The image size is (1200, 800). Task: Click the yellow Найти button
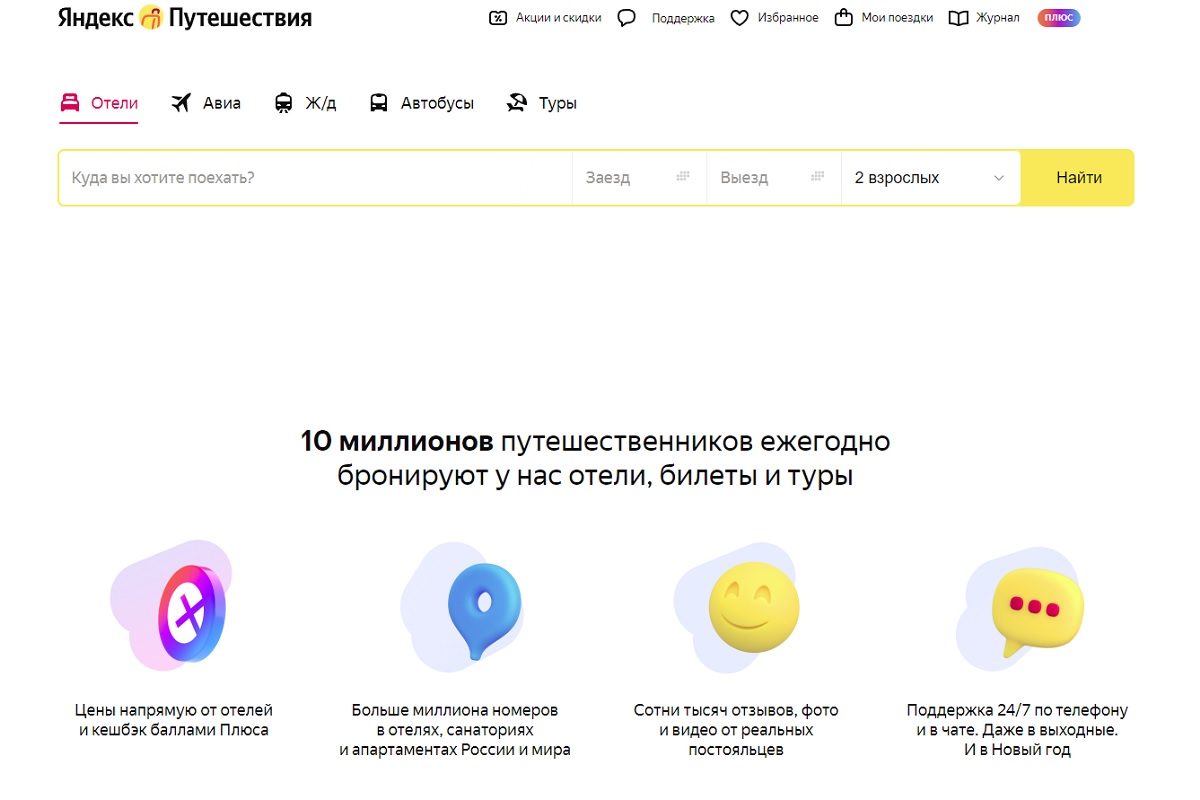coord(1078,178)
